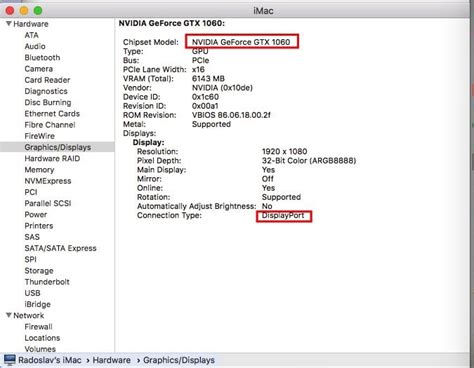
Task: Click Radoslav's iMac in path bar
Action: point(50,360)
